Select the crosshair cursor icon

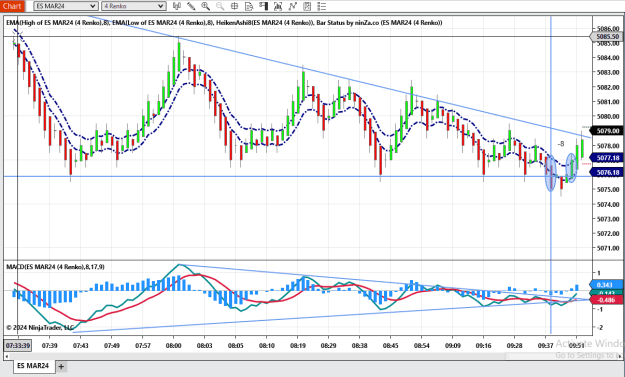click(235, 6)
